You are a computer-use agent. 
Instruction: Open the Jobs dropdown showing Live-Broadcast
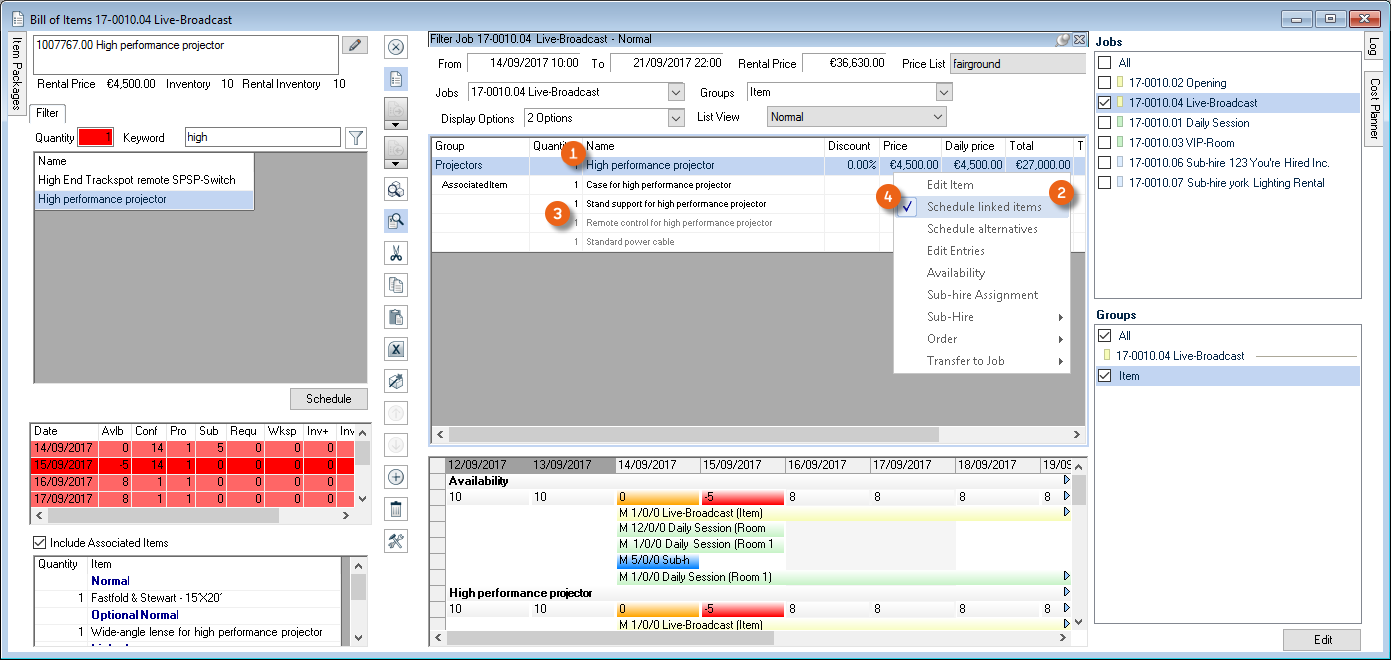[675, 92]
